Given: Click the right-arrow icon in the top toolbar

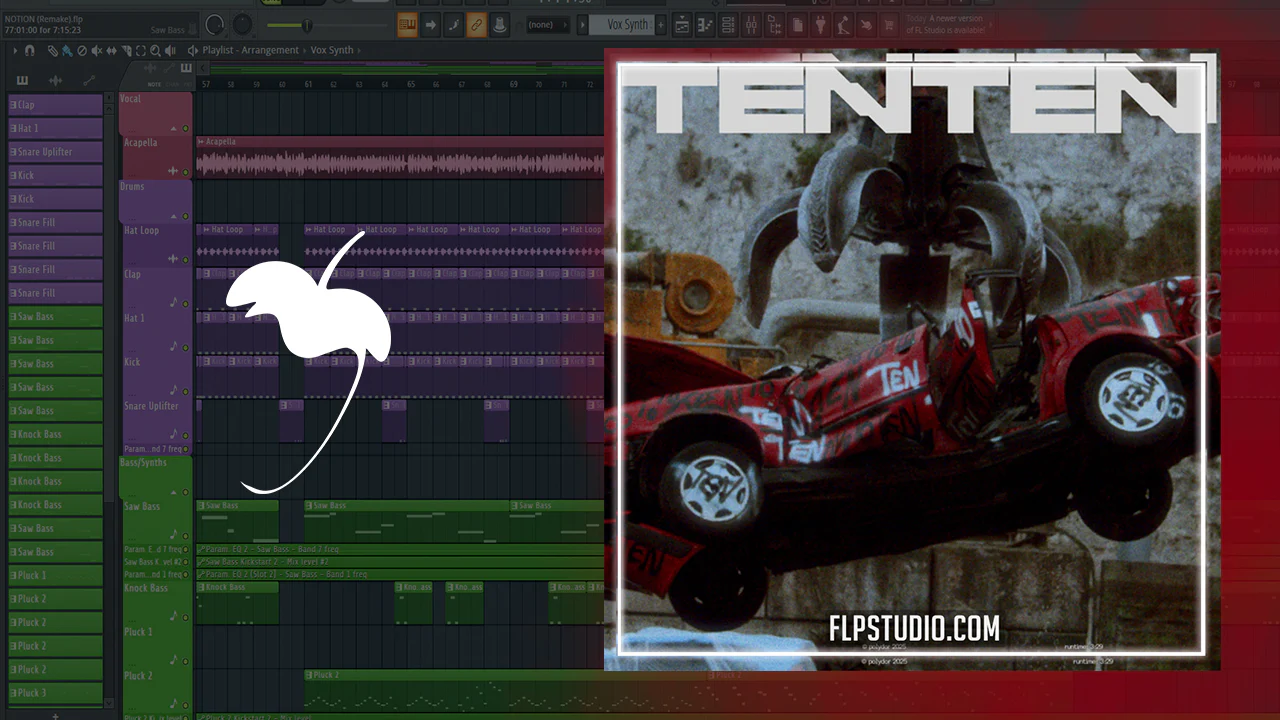Looking at the screenshot, I should tap(431, 25).
